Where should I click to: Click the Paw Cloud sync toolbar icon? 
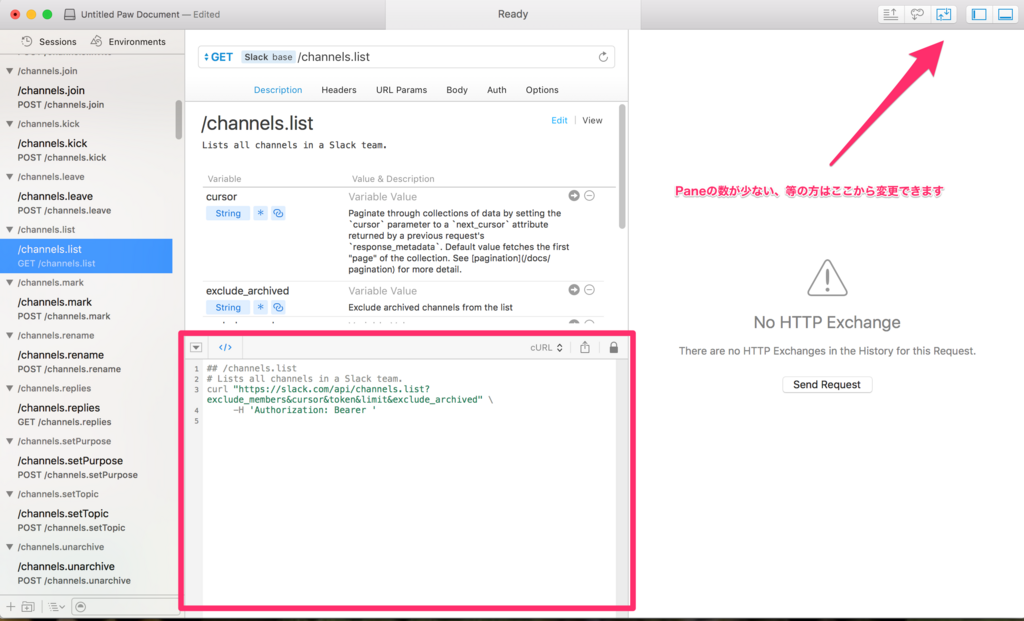(x=917, y=14)
